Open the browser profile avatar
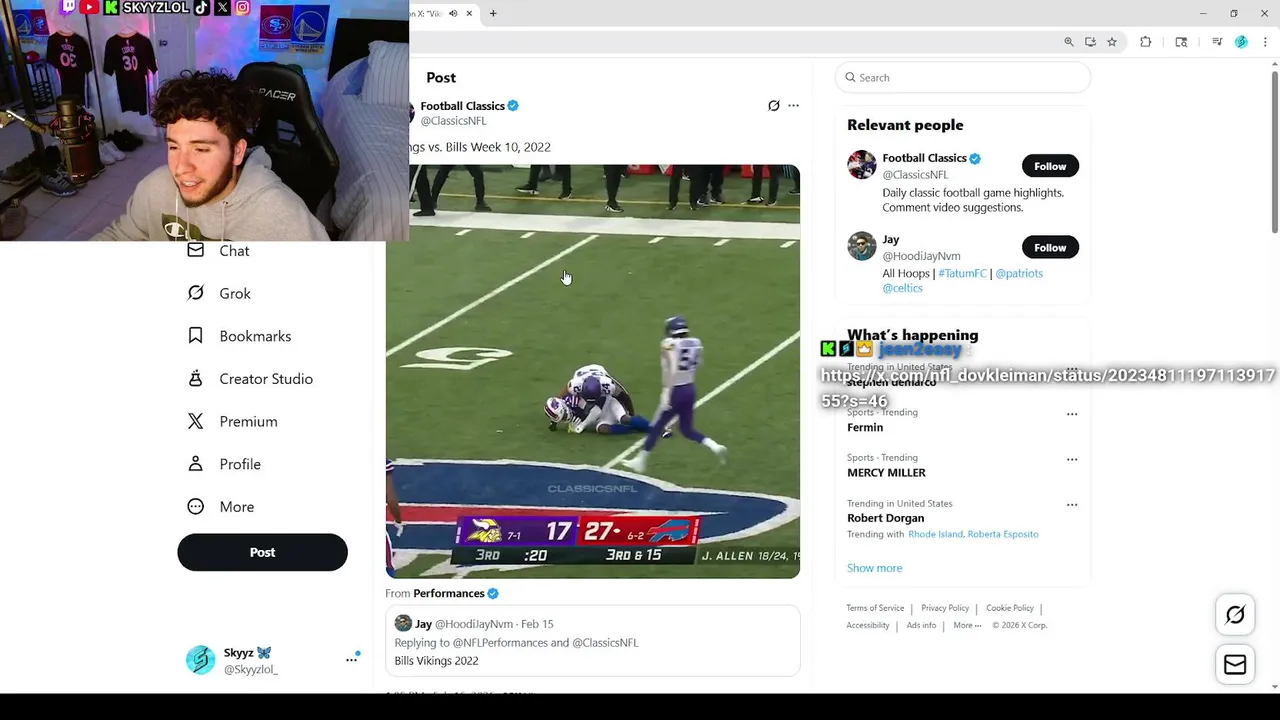This screenshot has width=1280, height=720. [x=1241, y=42]
